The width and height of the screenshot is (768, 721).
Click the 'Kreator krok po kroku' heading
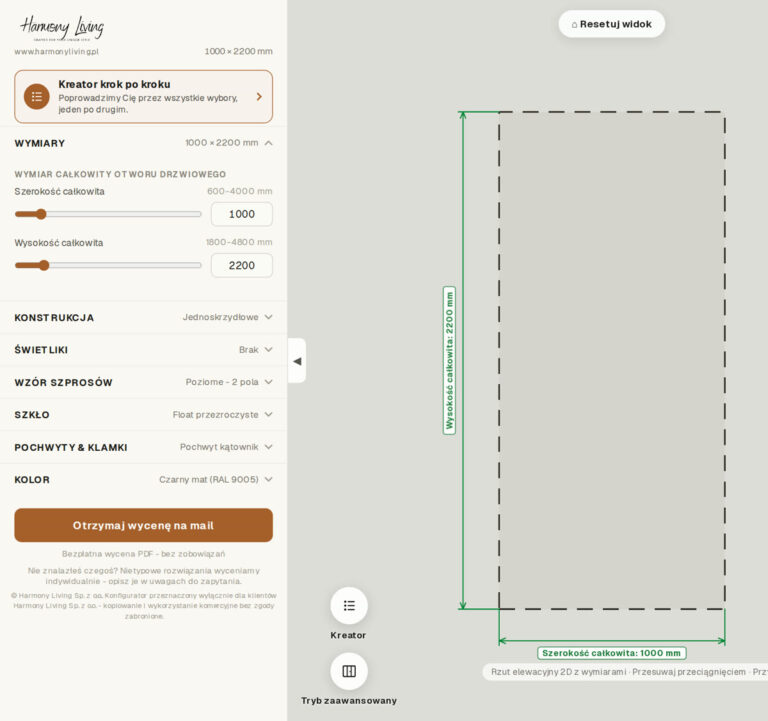point(114,84)
